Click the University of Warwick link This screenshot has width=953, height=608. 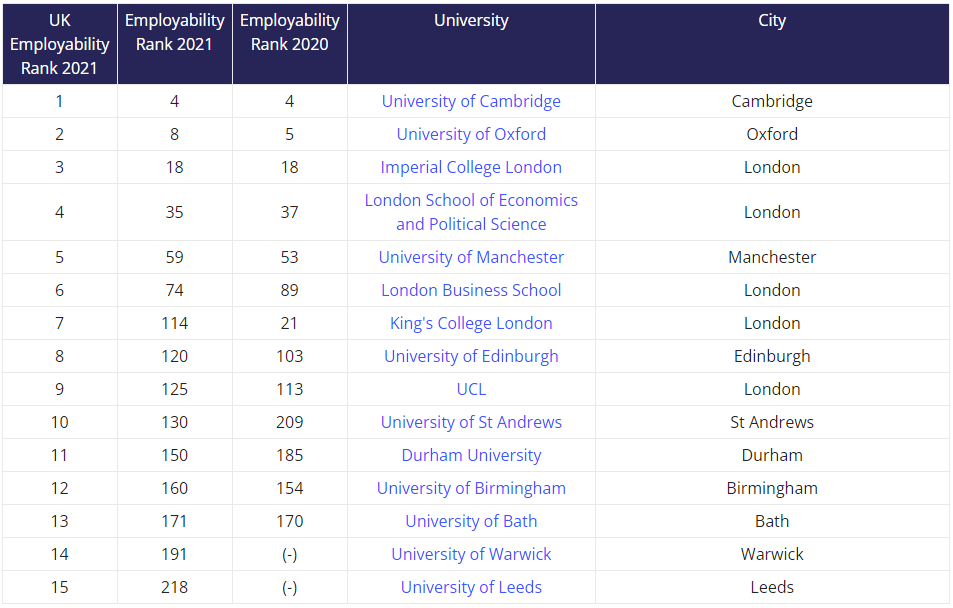pyautogui.click(x=471, y=554)
